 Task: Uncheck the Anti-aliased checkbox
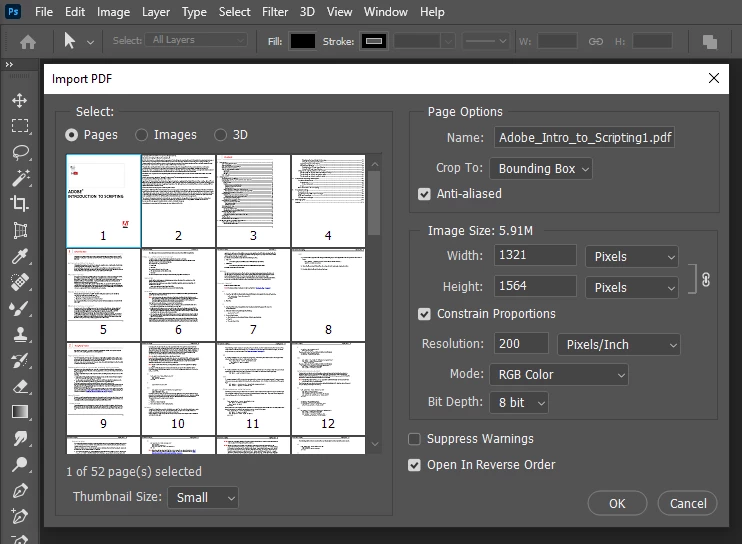click(424, 194)
